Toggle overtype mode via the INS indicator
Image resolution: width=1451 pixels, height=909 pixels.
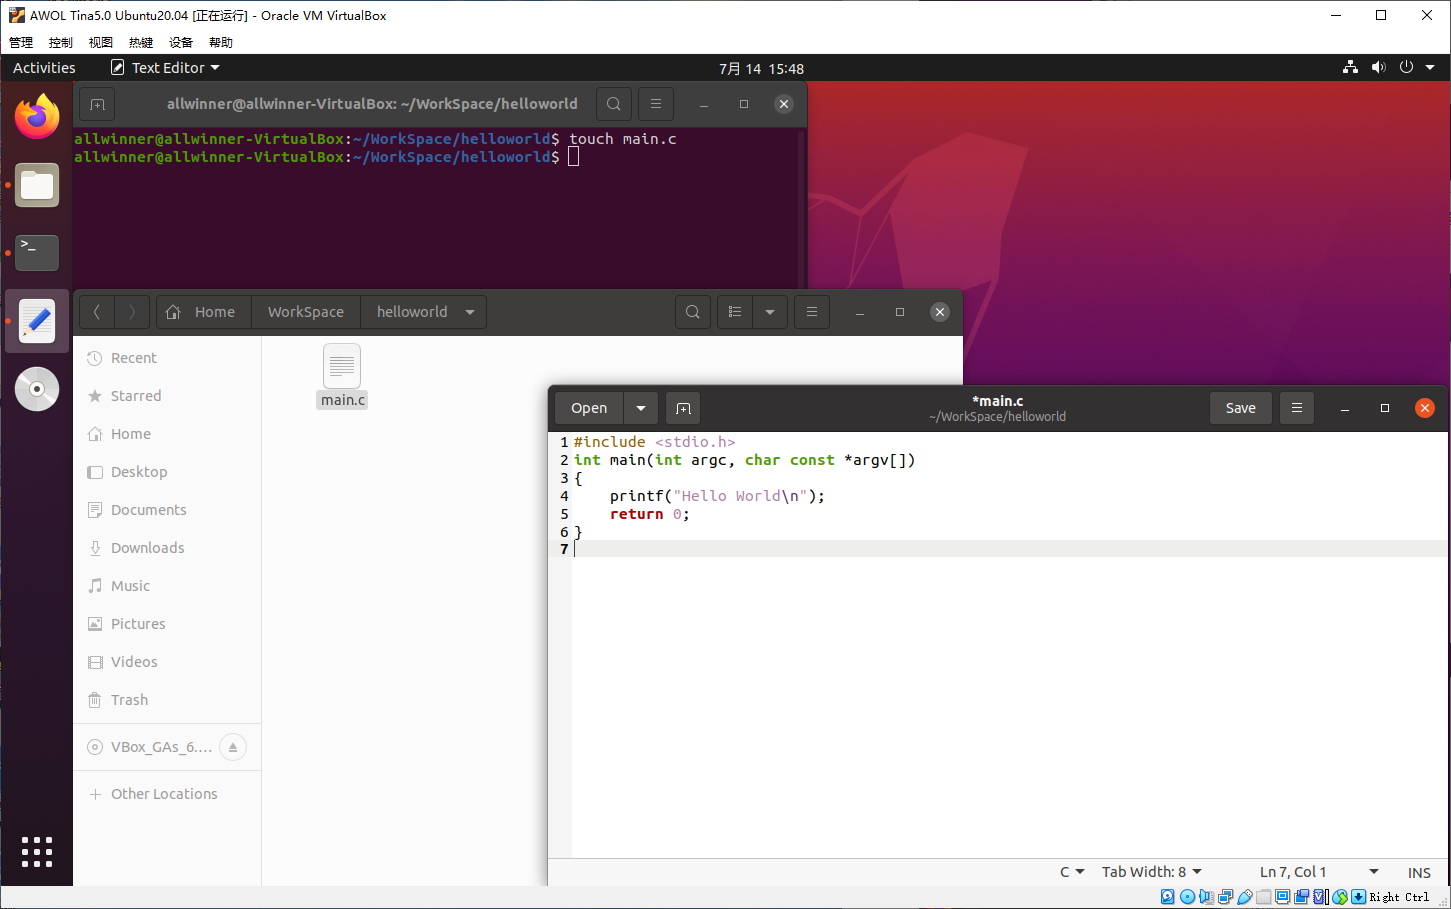(1419, 871)
